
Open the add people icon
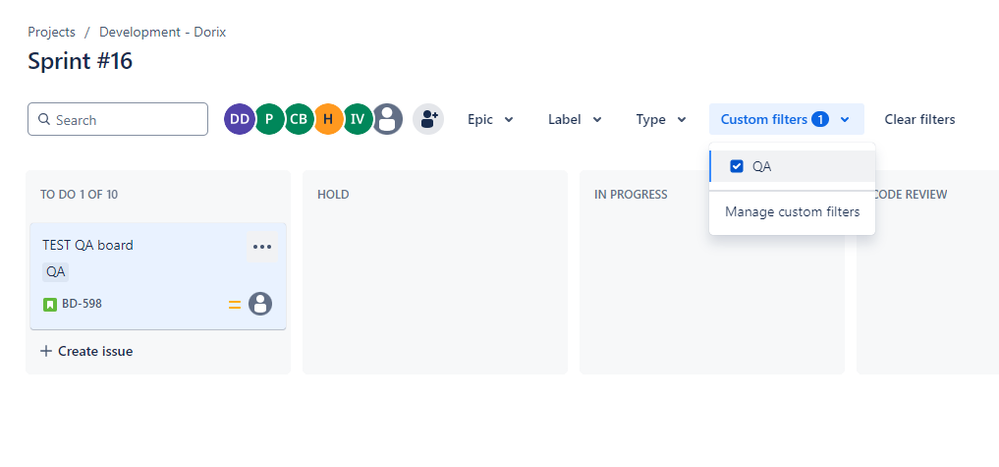coord(428,119)
